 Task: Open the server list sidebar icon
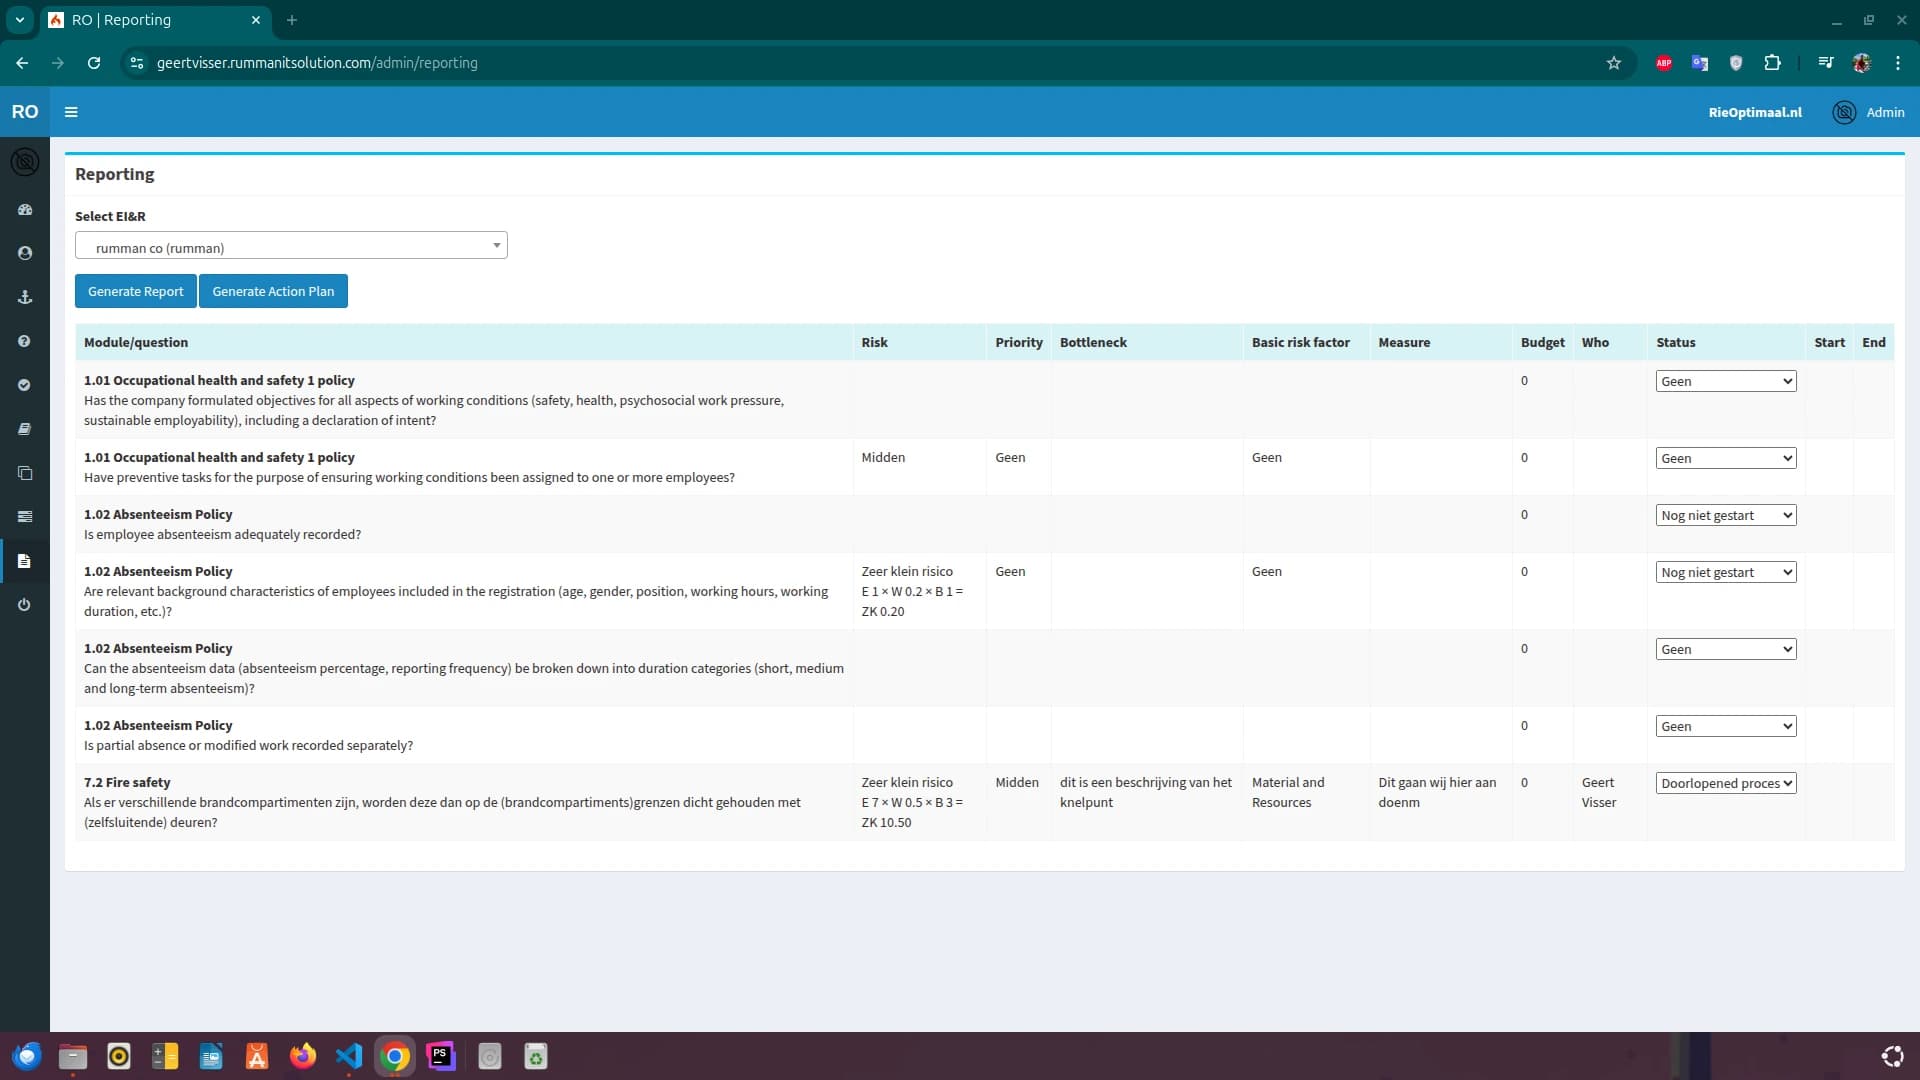coord(25,517)
